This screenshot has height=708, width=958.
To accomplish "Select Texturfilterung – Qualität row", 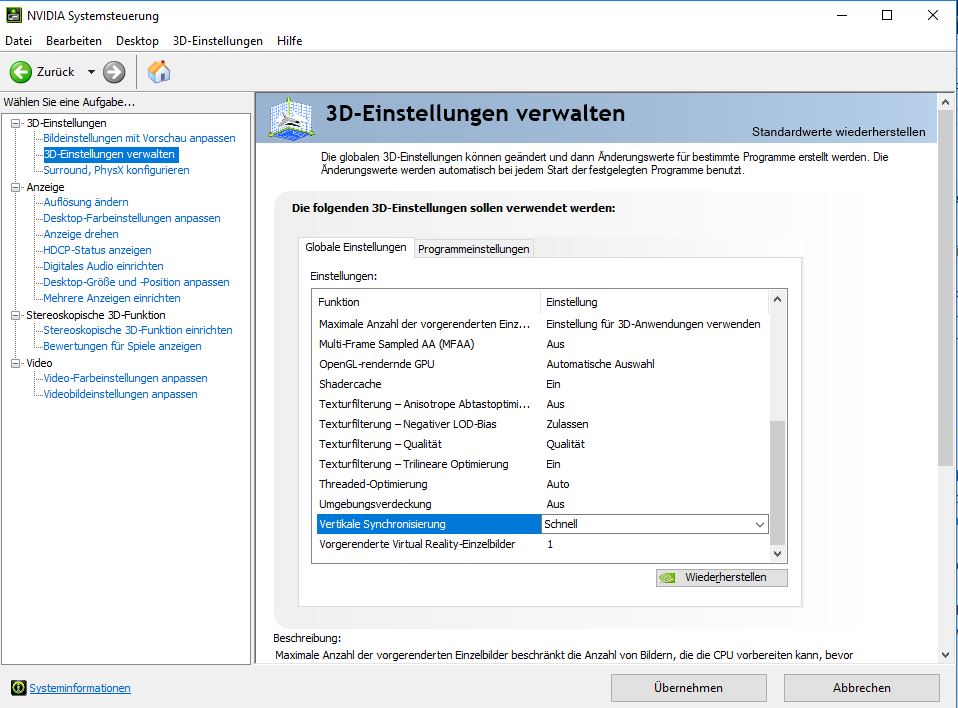I will point(543,444).
